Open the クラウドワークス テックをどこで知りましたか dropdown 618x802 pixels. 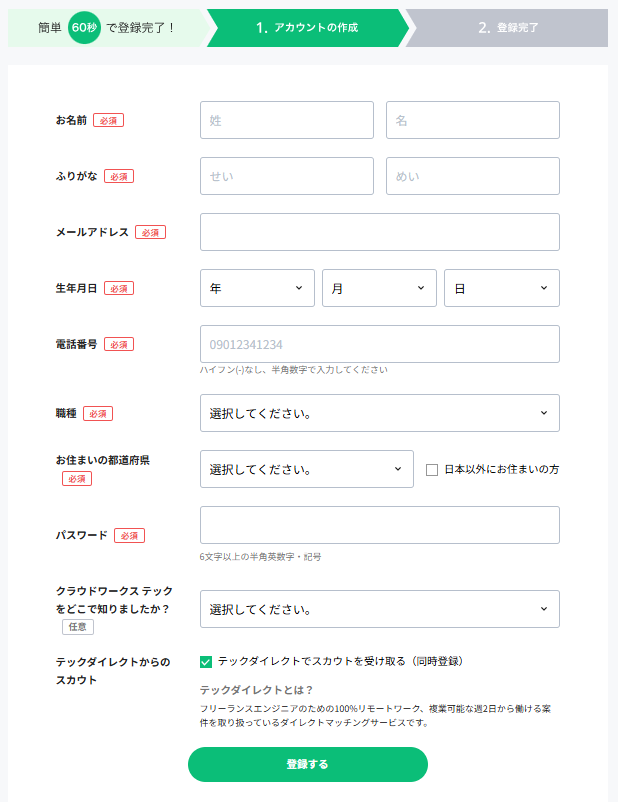click(379, 609)
